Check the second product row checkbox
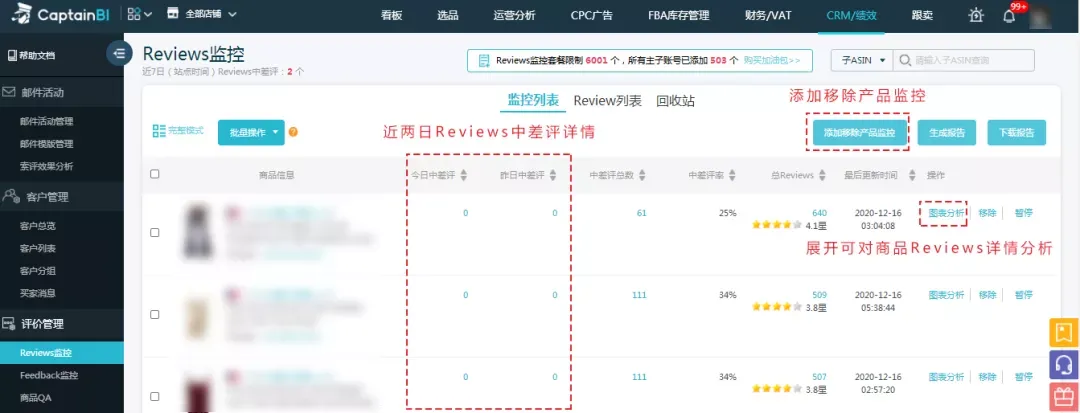 click(154, 315)
